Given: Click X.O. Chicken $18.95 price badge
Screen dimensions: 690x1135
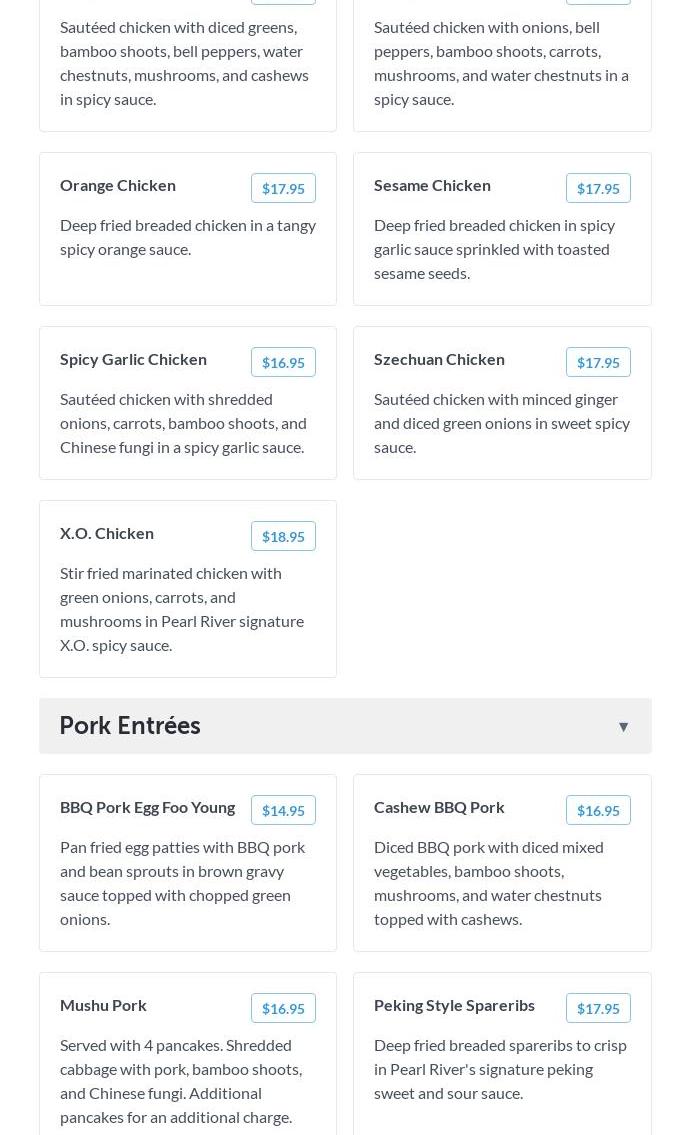Looking at the screenshot, I should point(283,536).
